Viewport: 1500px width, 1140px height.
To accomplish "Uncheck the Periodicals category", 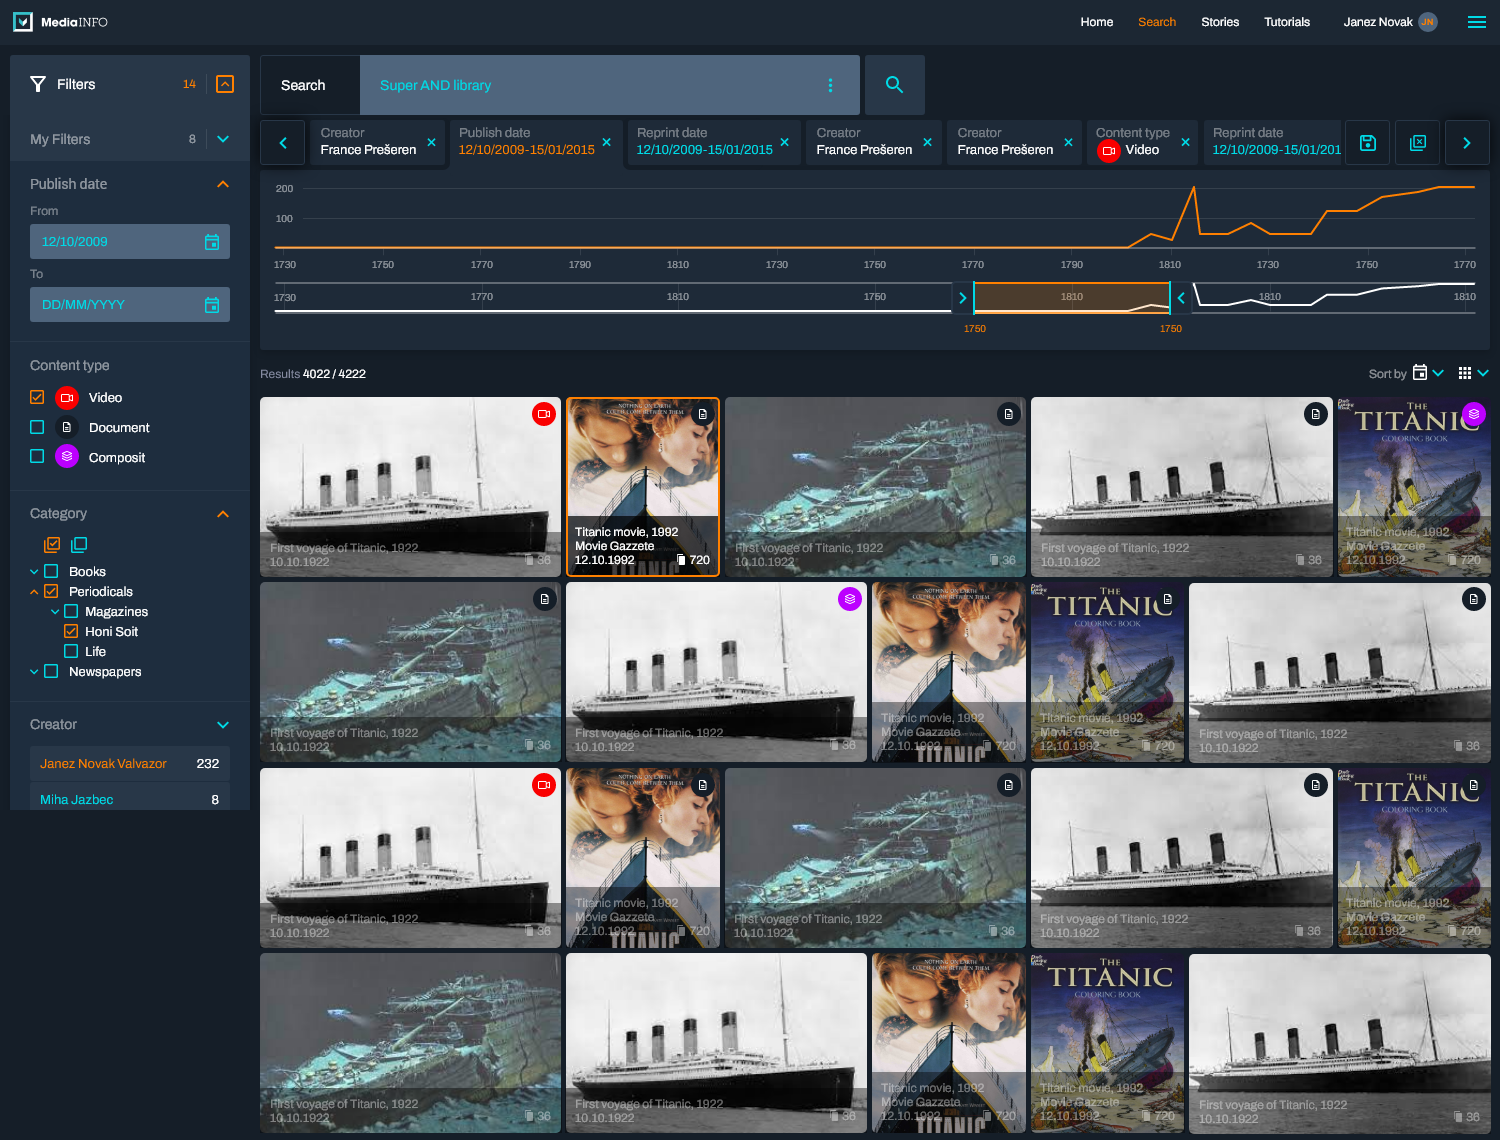I will [51, 591].
